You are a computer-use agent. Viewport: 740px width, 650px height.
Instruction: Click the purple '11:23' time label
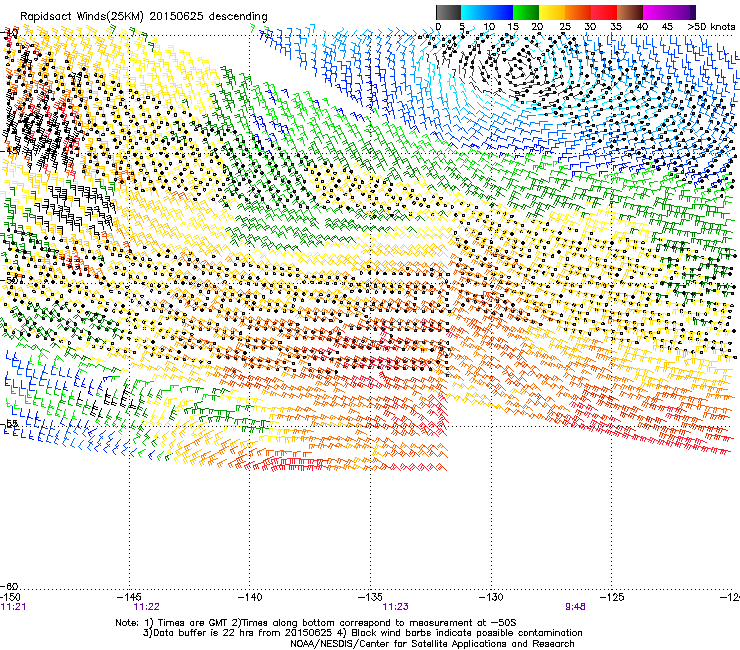coord(395,607)
